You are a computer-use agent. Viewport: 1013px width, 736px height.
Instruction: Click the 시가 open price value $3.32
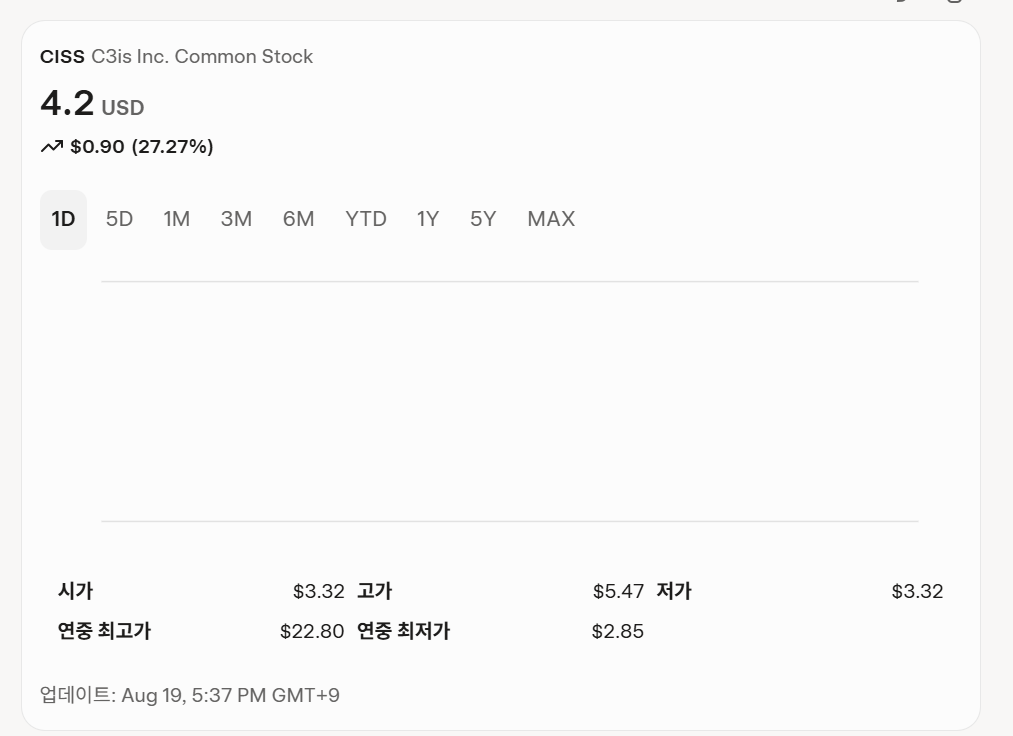tap(318, 591)
